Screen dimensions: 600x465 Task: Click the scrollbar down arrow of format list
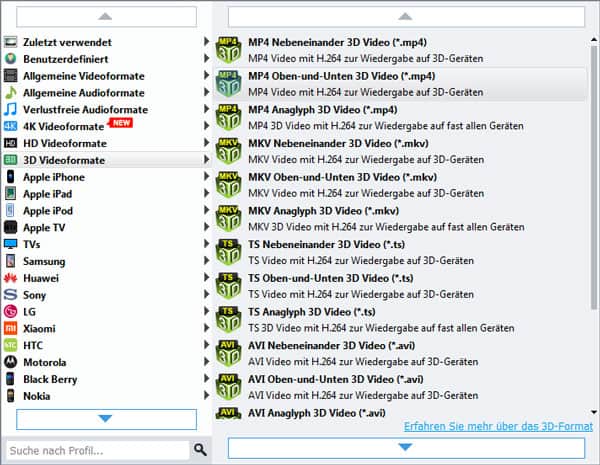(594, 412)
